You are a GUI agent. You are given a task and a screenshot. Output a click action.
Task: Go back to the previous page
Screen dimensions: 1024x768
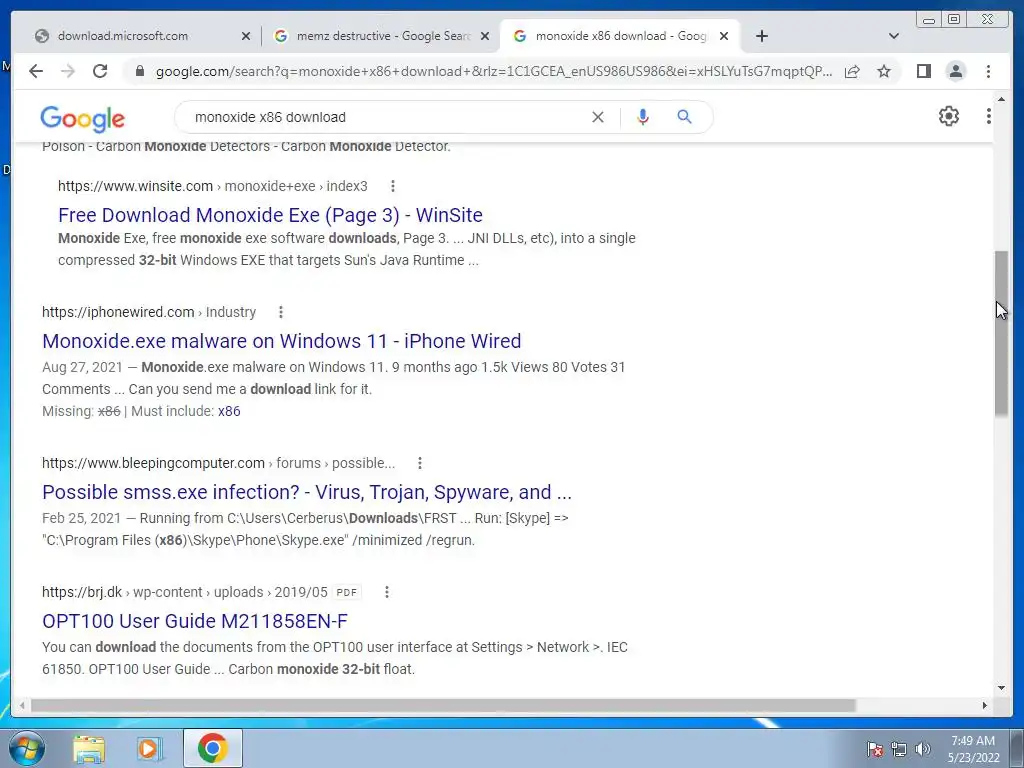pyautogui.click(x=36, y=71)
